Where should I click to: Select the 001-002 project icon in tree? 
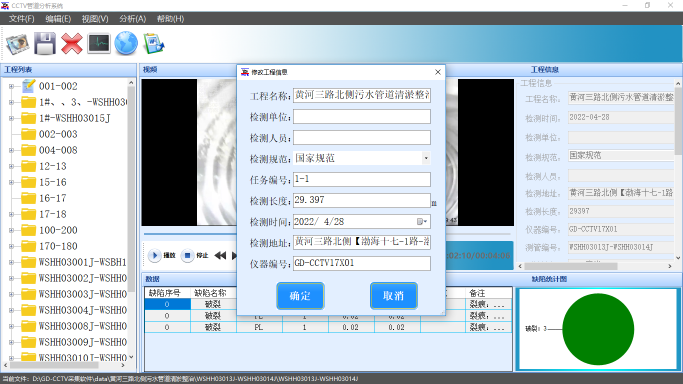point(28,86)
